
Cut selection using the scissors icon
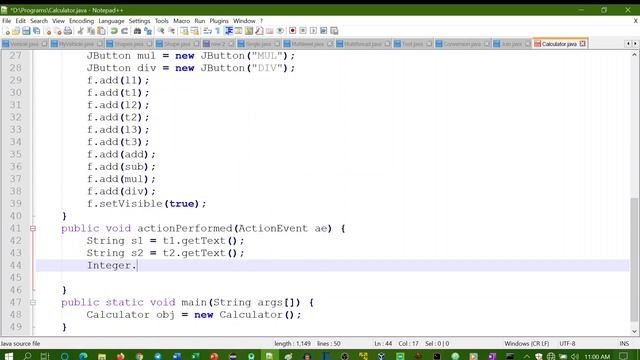(x=80, y=31)
